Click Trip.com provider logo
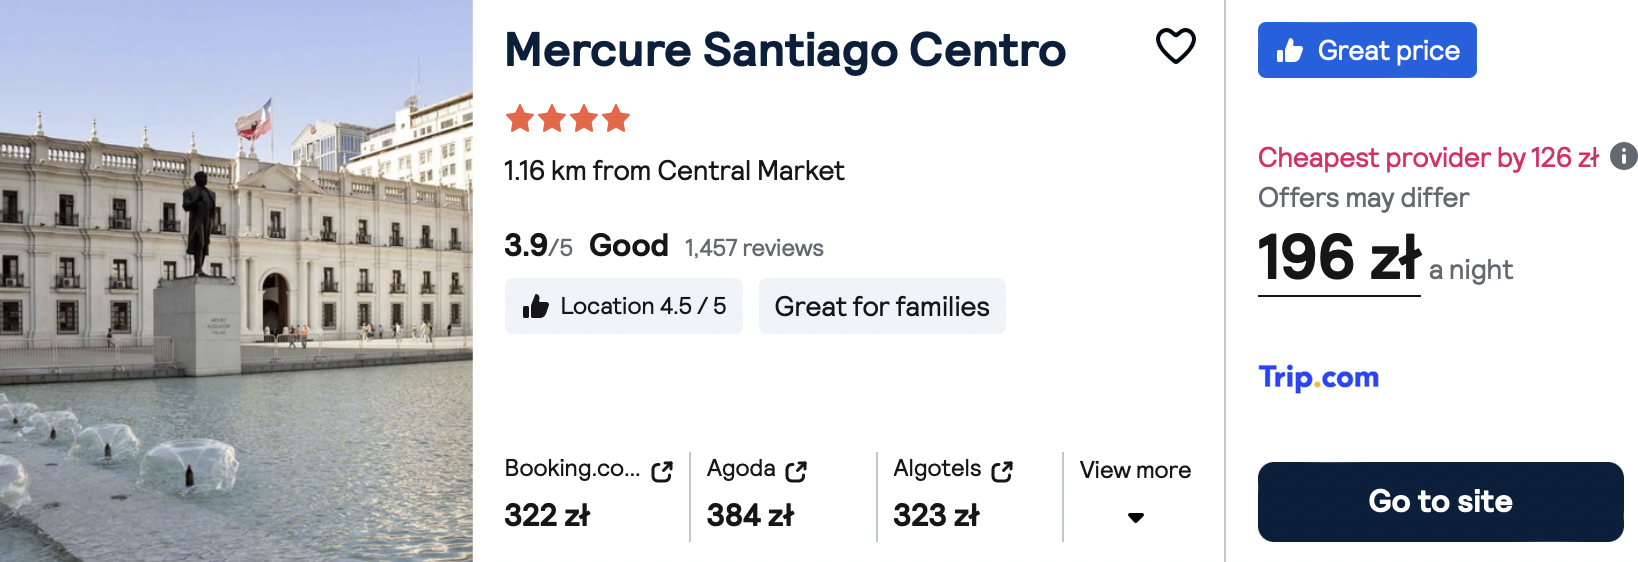Screen dimensions: 1638x562 (x=1318, y=377)
